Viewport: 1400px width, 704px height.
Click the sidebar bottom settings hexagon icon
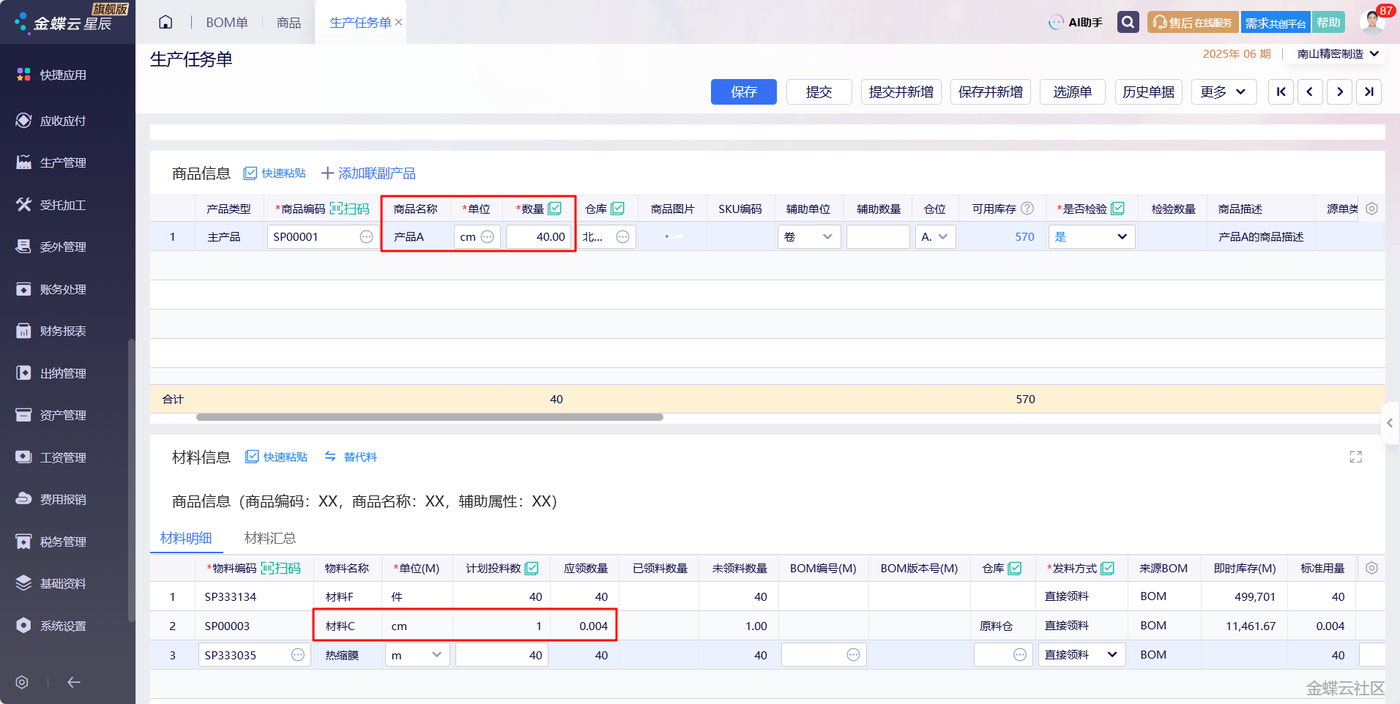22,682
